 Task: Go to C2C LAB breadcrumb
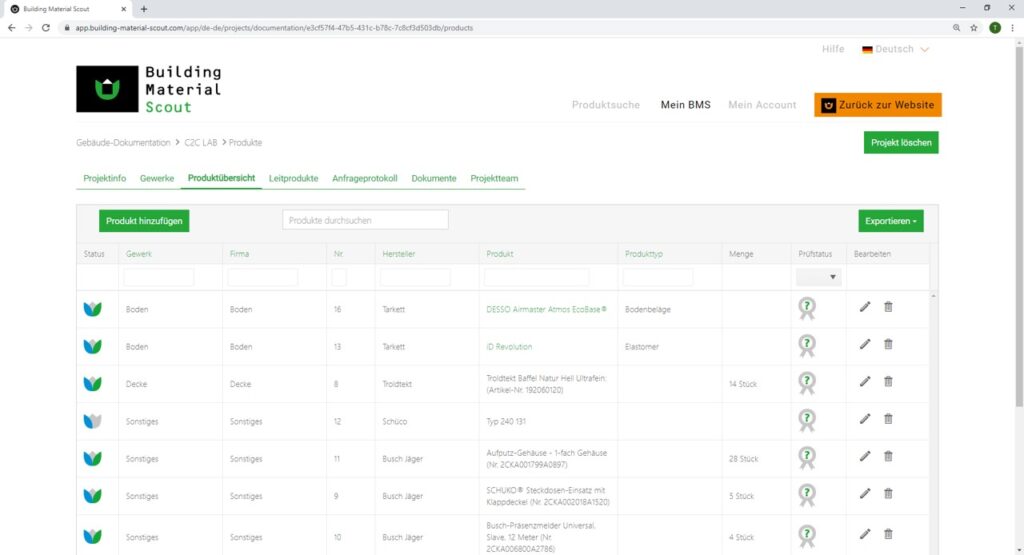[200, 142]
